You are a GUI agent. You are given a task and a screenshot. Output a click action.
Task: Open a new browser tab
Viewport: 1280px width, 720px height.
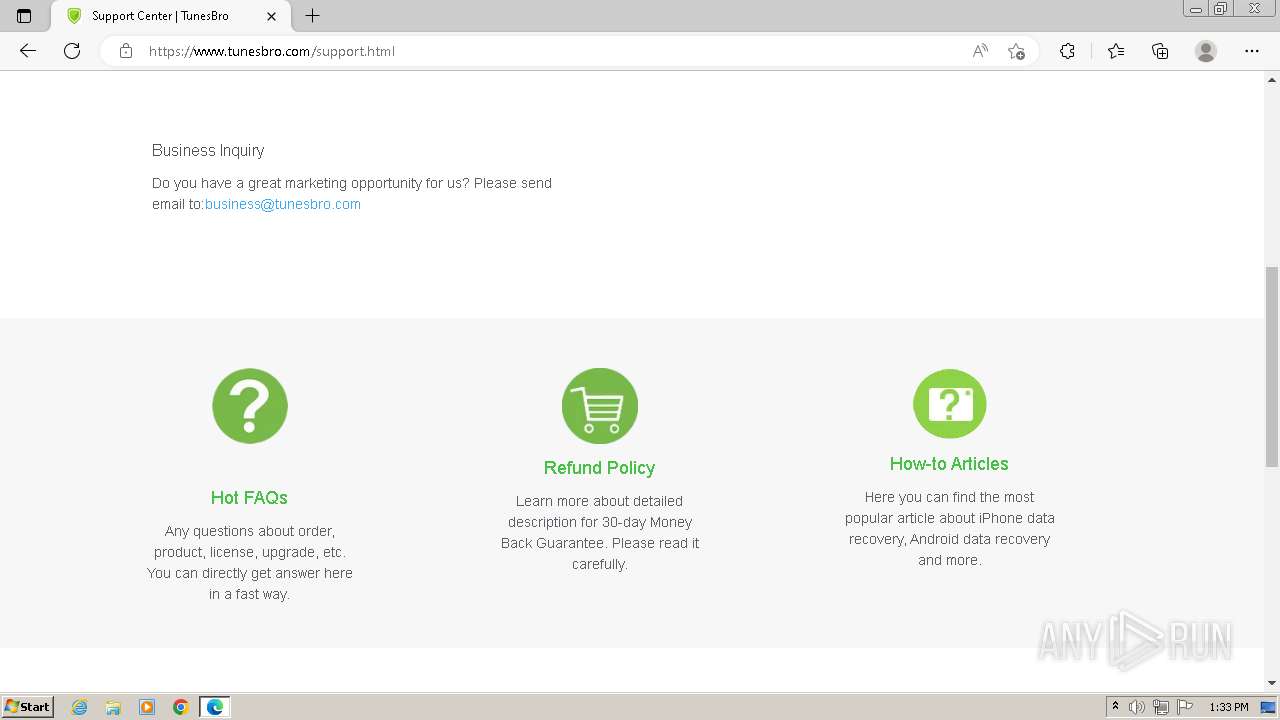click(312, 16)
